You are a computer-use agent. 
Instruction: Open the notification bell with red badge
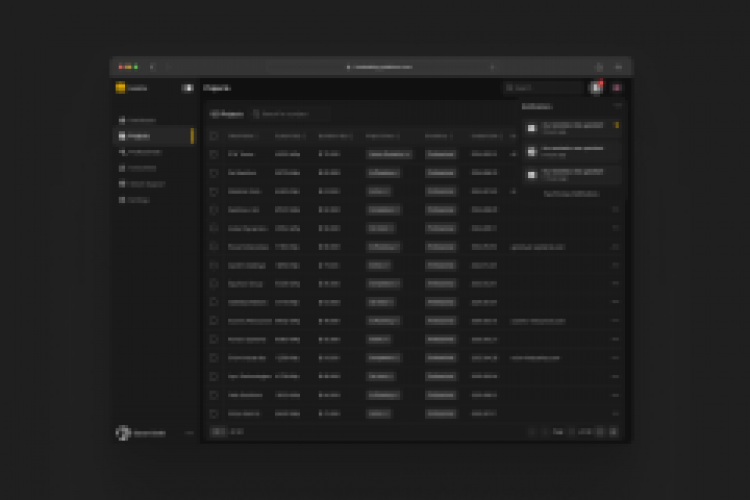pyautogui.click(x=596, y=88)
